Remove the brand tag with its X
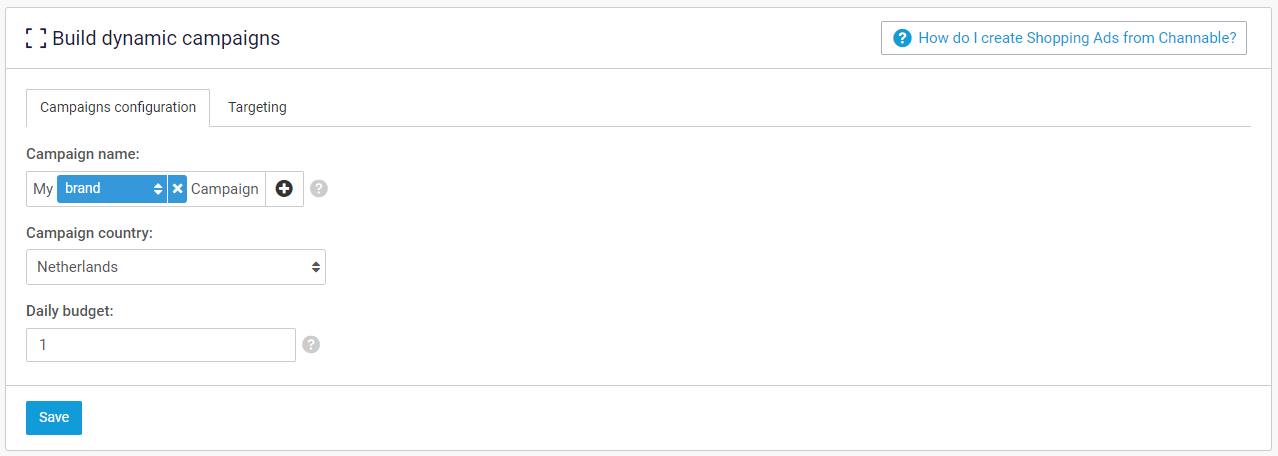 pyautogui.click(x=177, y=188)
